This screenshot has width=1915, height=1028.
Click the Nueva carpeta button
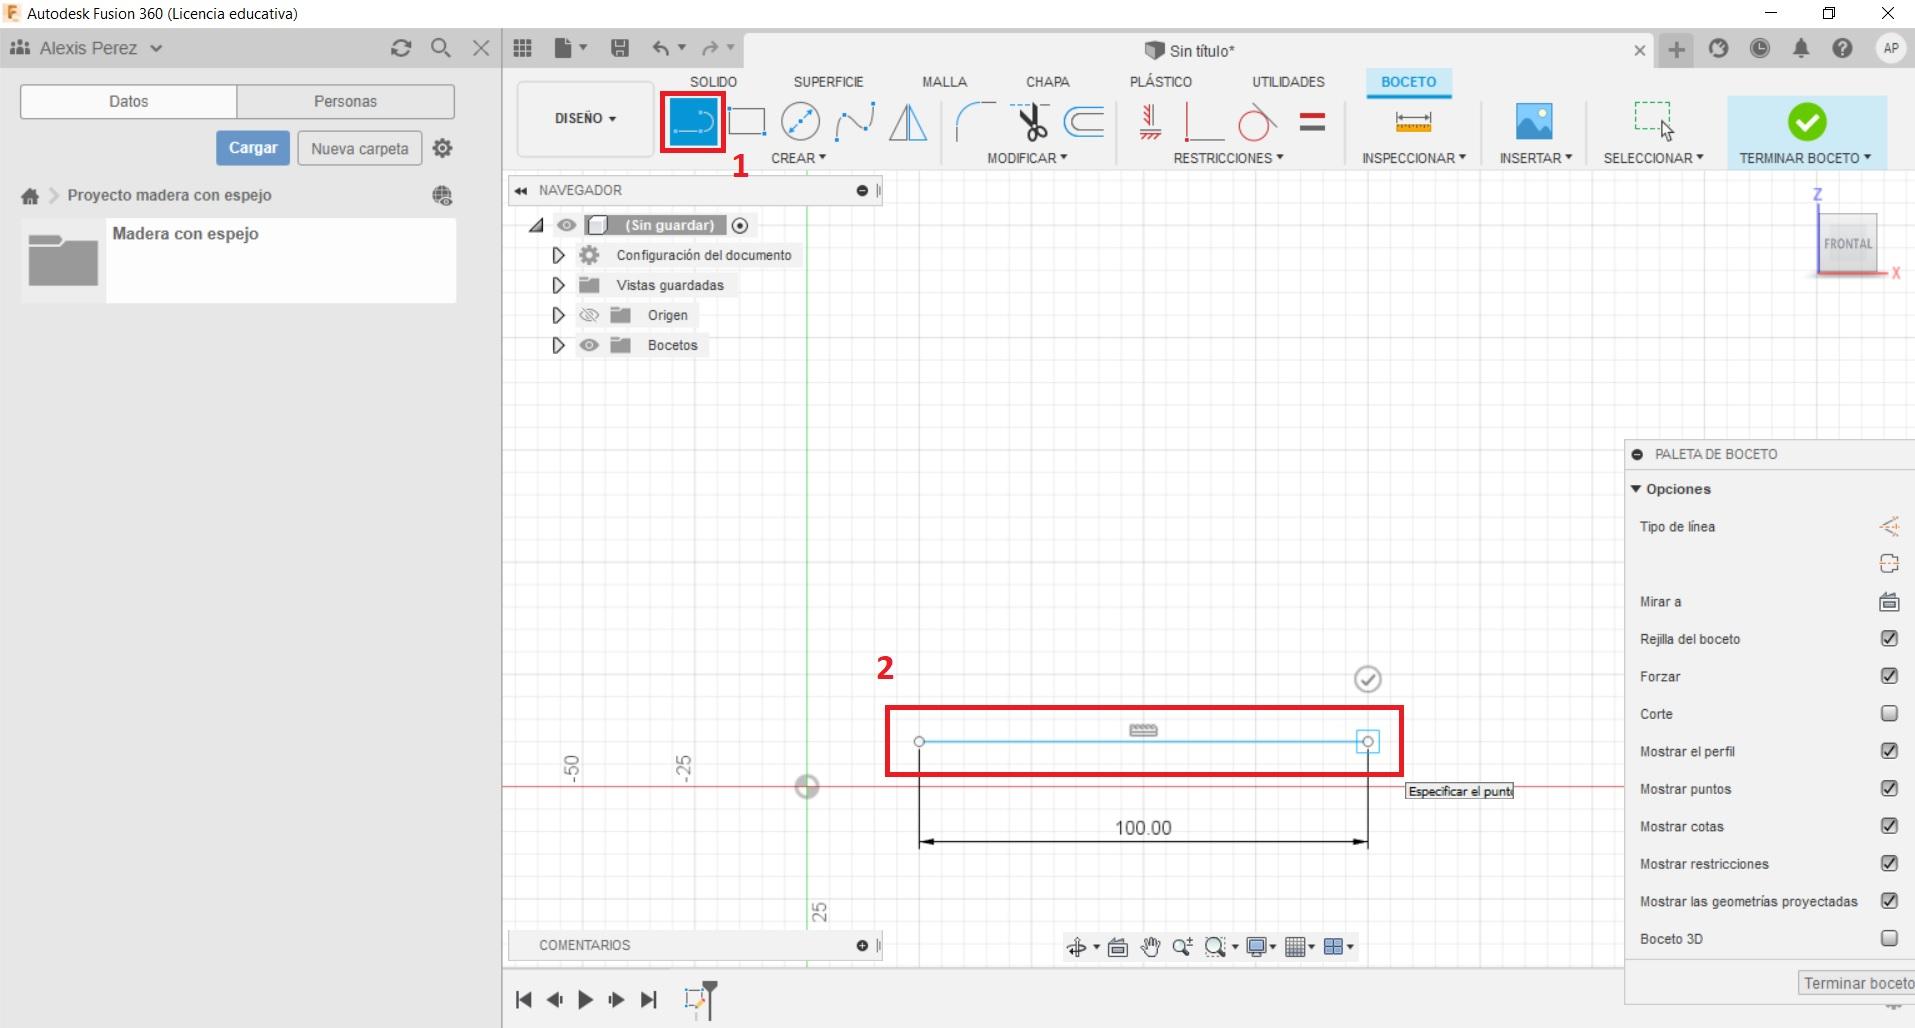(360, 148)
